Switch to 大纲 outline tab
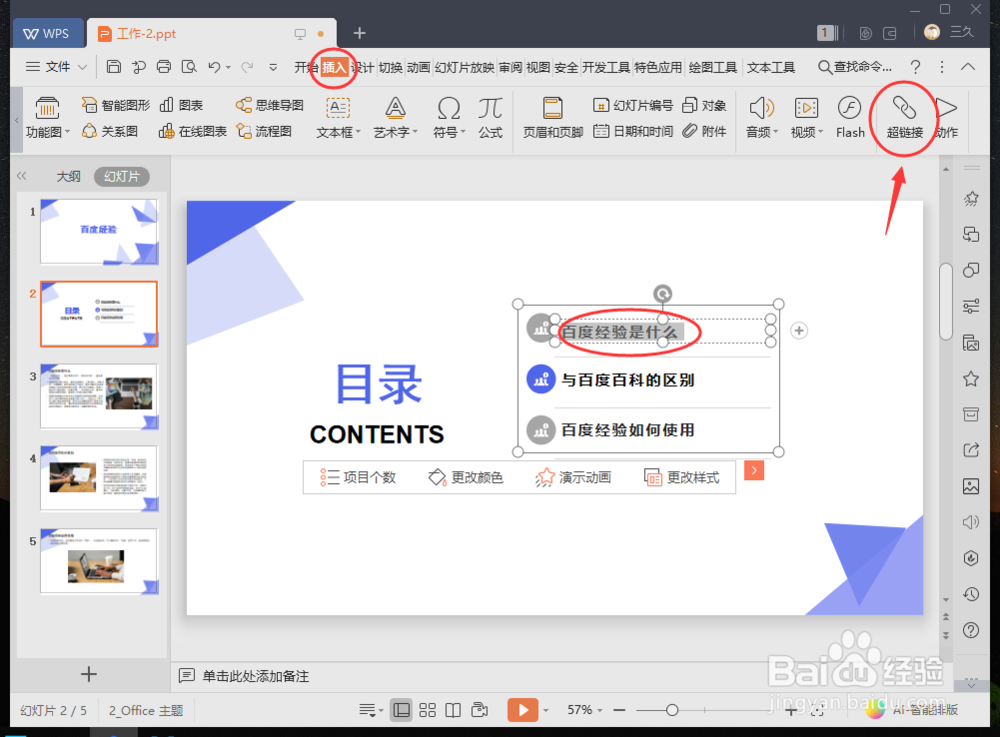Screen dimensions: 1000x737 tap(68, 176)
